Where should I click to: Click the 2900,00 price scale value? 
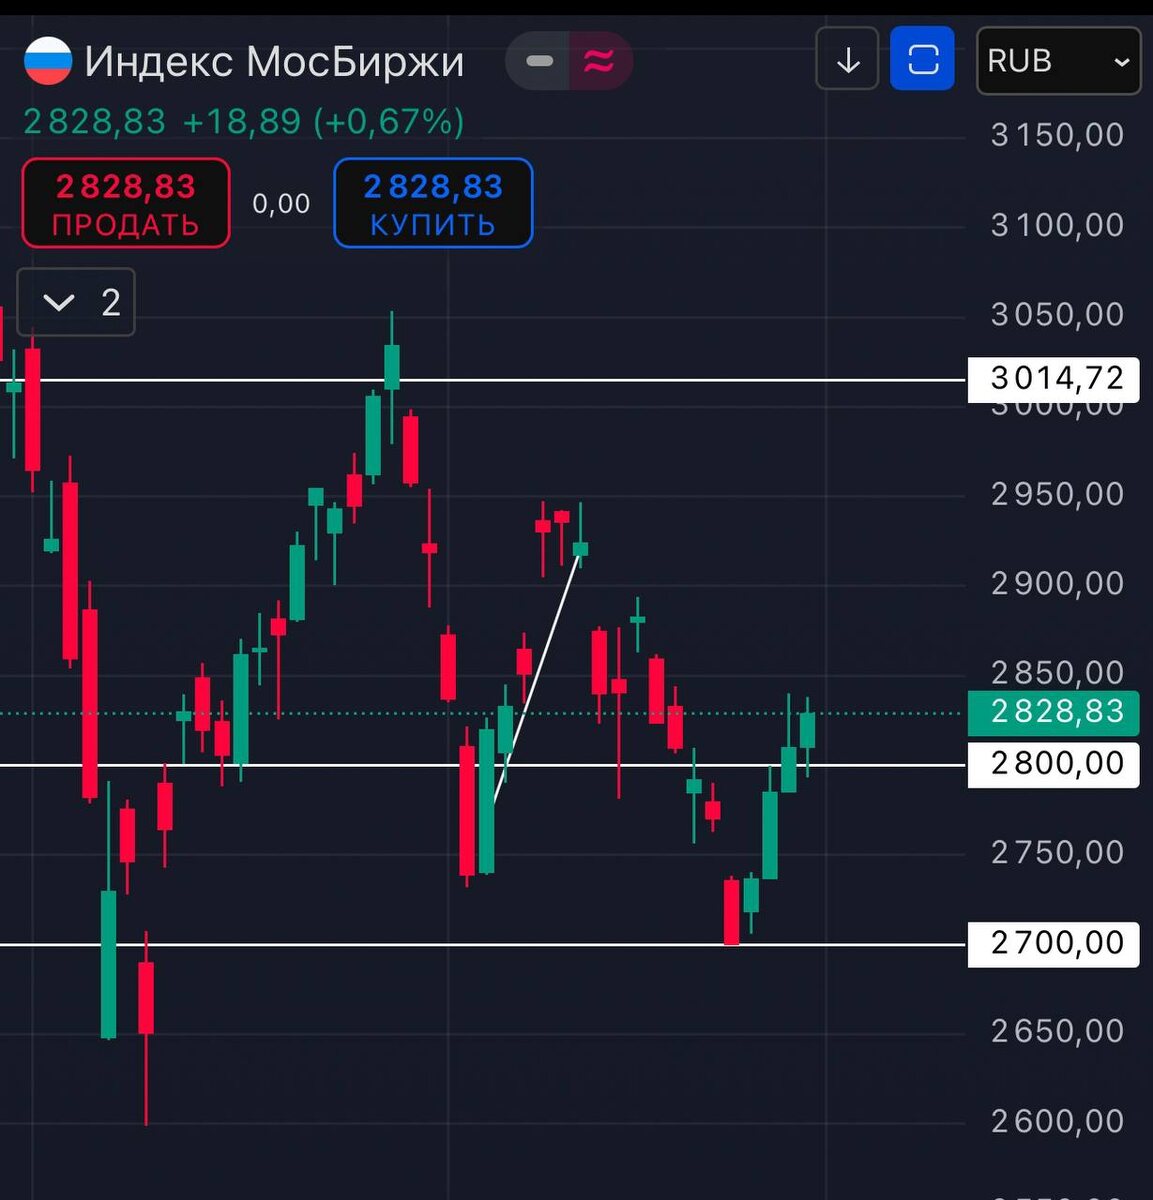(x=1058, y=583)
